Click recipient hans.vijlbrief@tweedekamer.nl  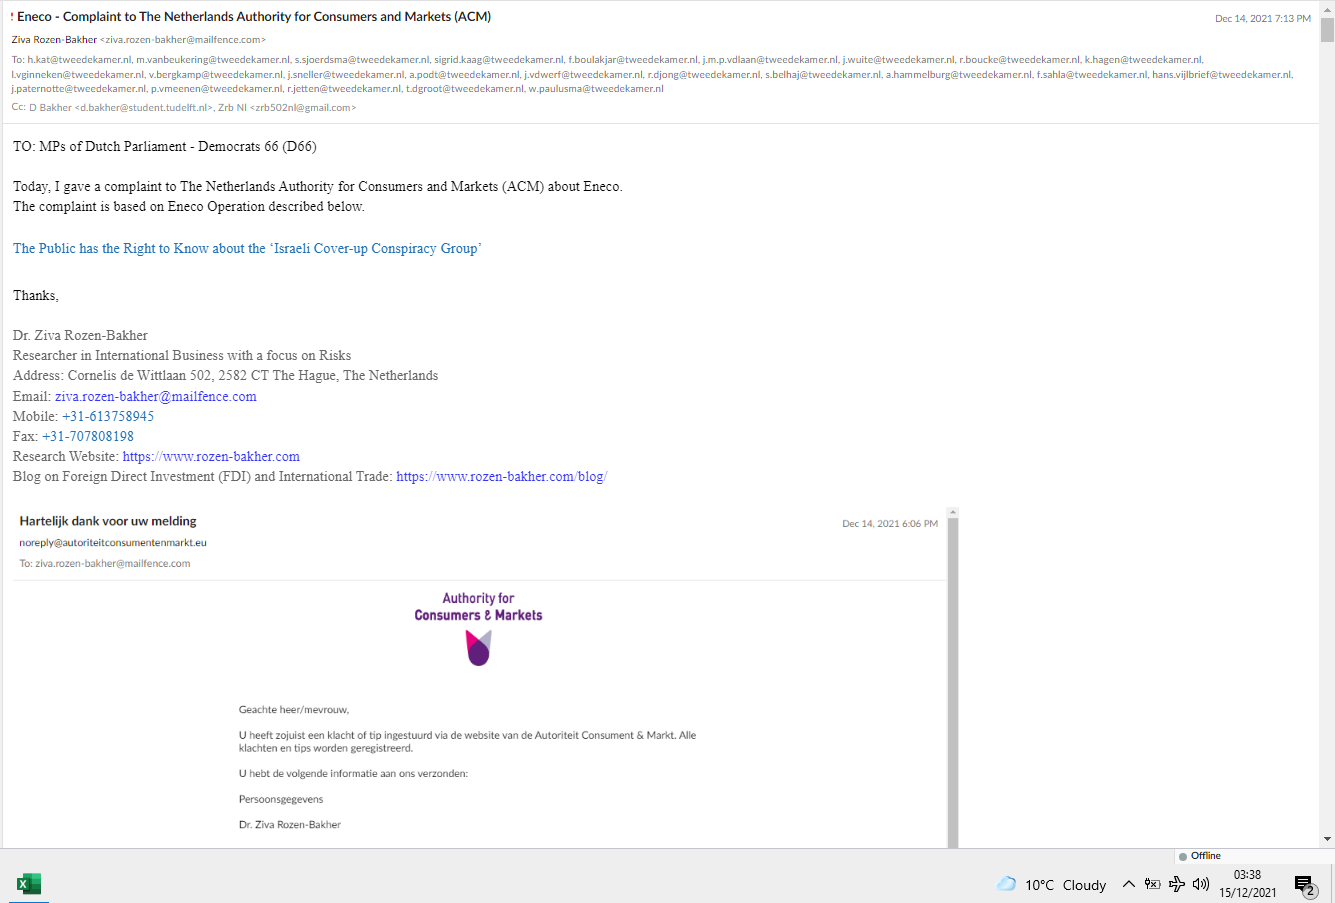pyautogui.click(x=1222, y=75)
